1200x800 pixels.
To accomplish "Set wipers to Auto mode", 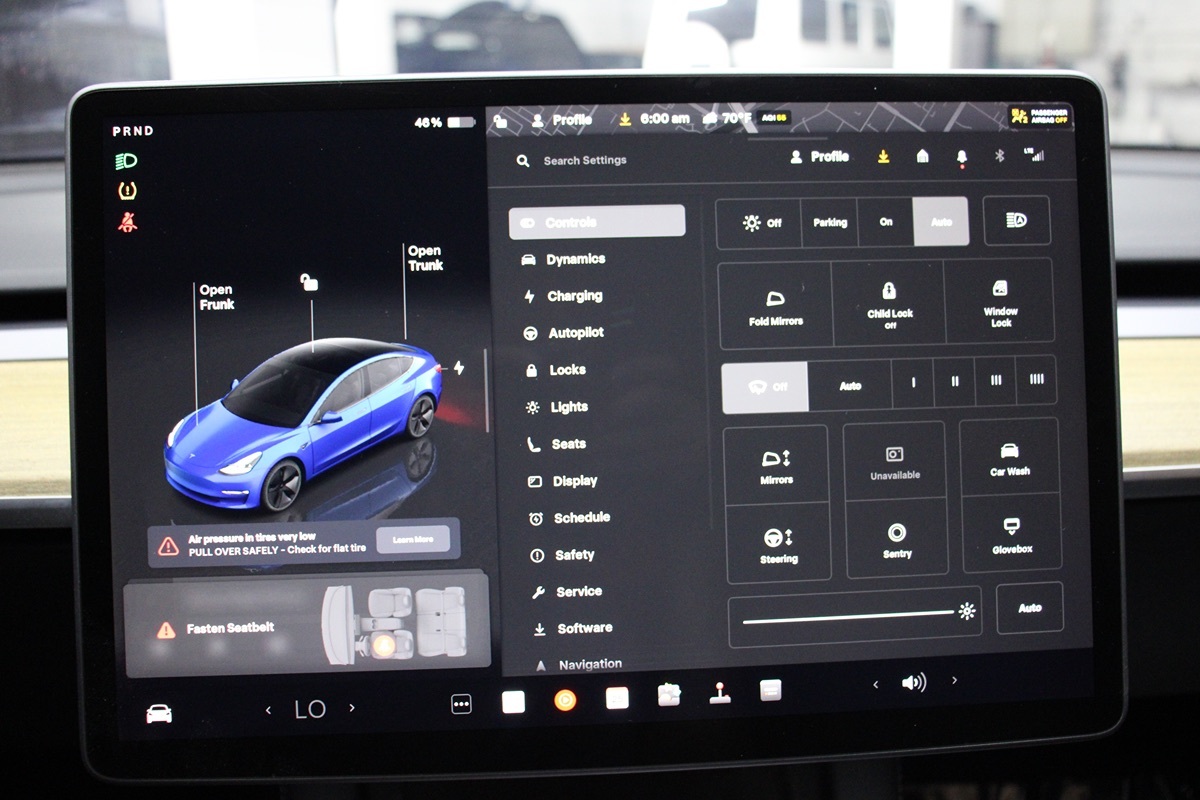I will tap(850, 386).
